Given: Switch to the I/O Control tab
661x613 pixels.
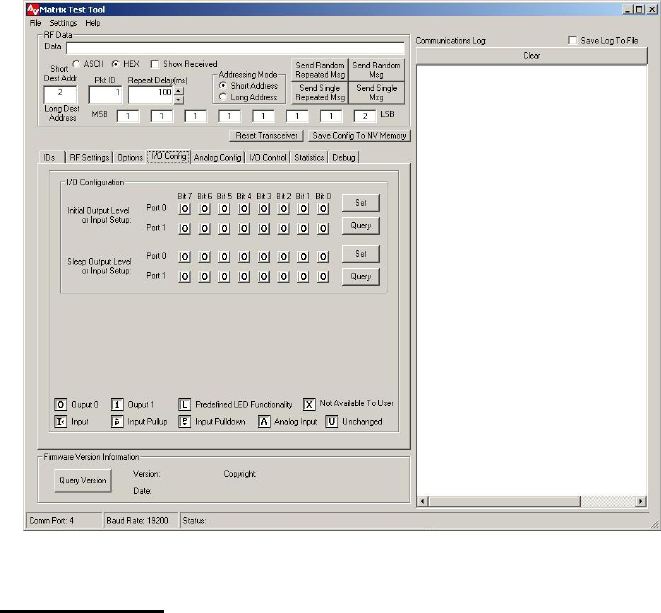Looking at the screenshot, I should click(268, 157).
